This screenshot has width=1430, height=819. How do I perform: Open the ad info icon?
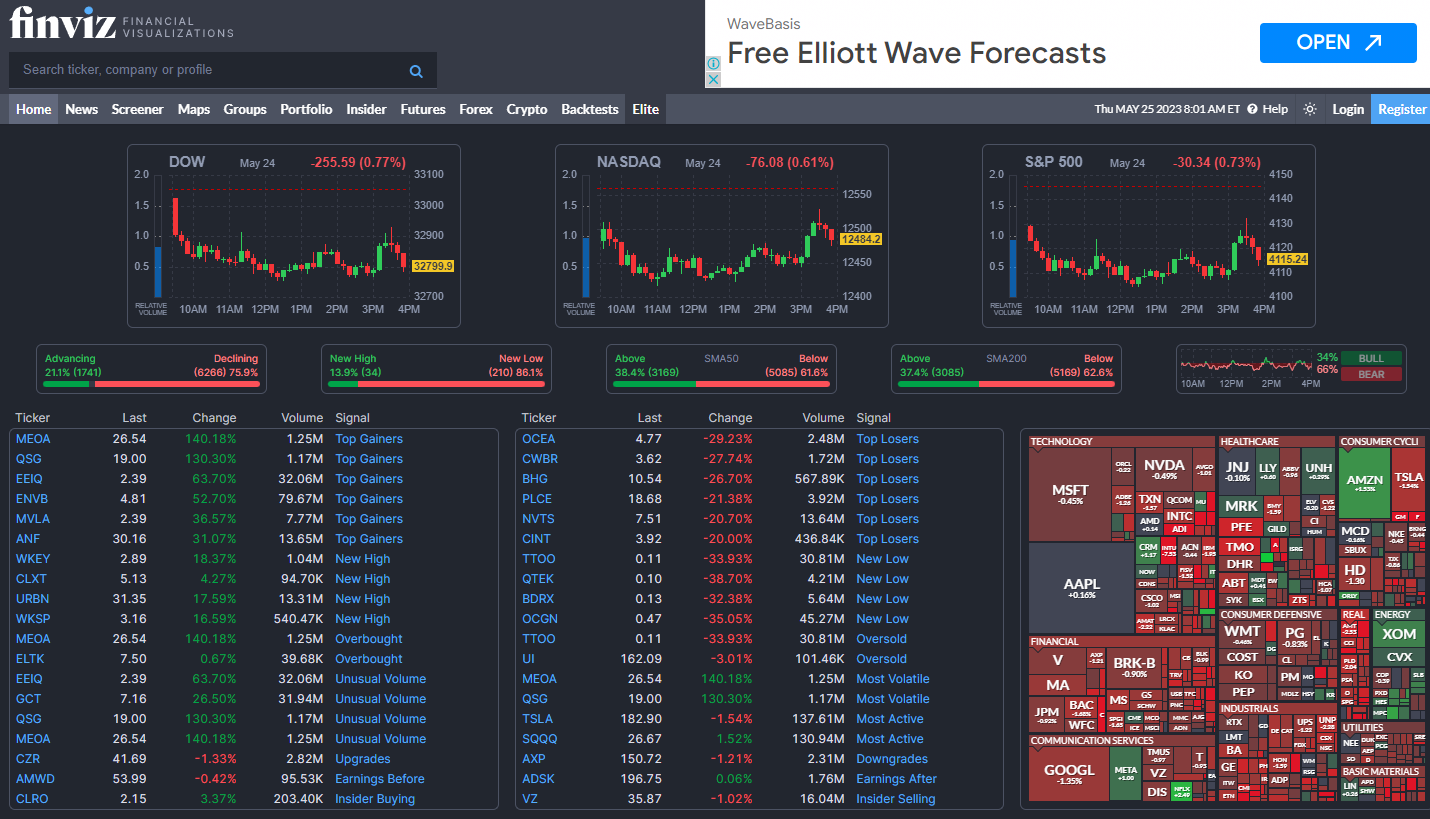click(x=713, y=63)
